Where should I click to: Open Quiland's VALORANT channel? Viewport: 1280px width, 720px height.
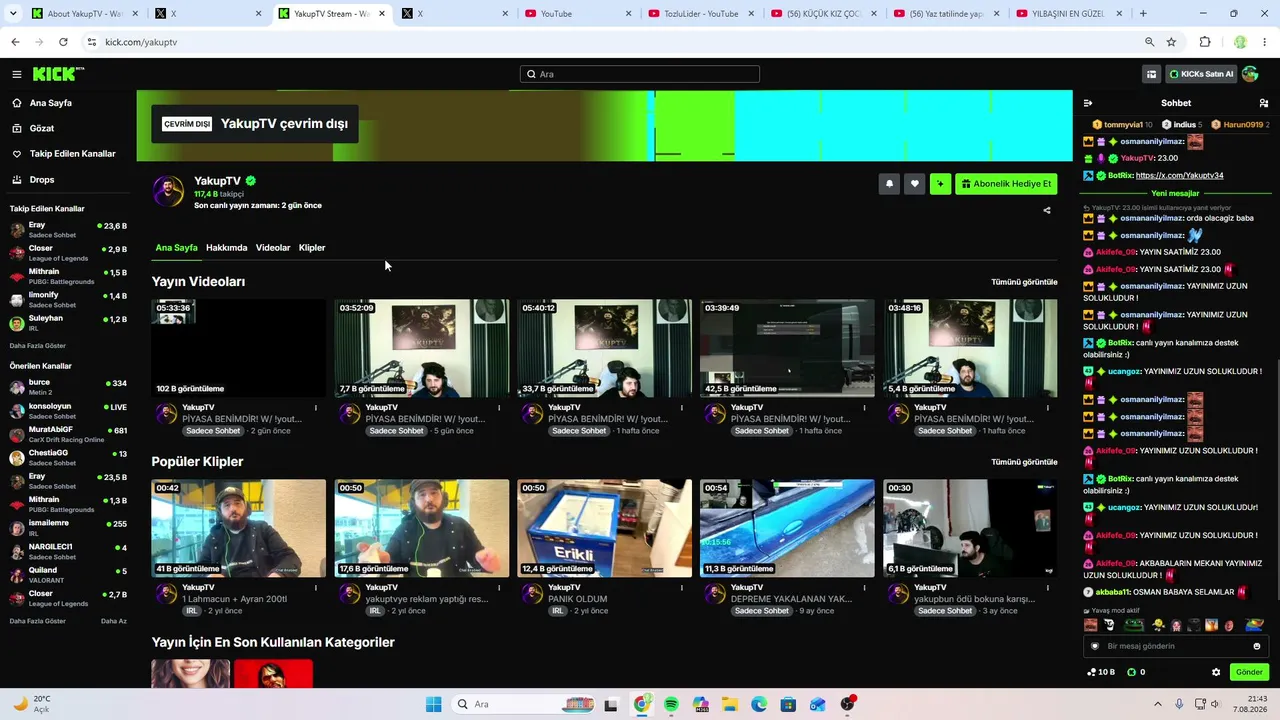[x=68, y=575]
